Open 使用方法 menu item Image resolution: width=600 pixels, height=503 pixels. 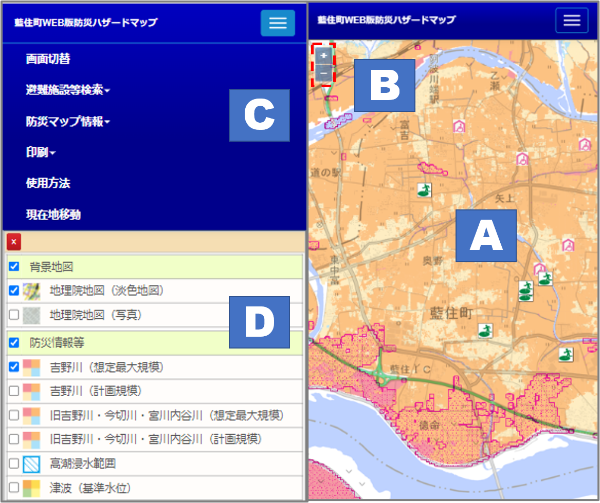click(48, 183)
